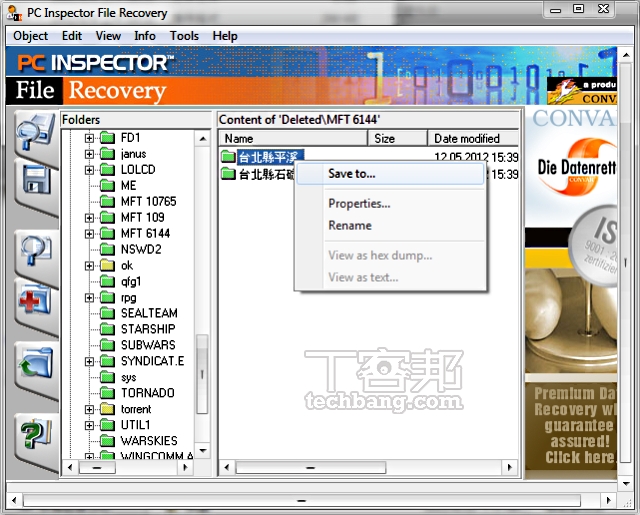
Task: Expand the torrent folder node
Action: point(90,409)
